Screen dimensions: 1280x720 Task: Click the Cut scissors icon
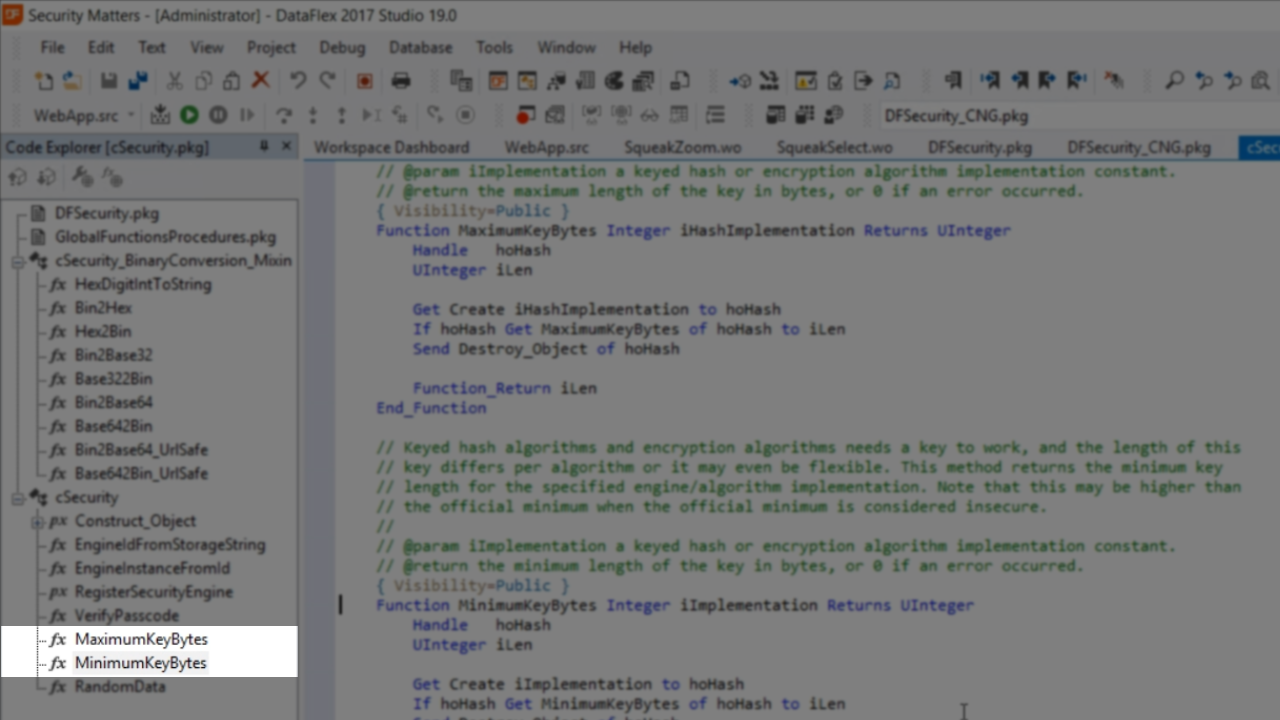tap(174, 81)
